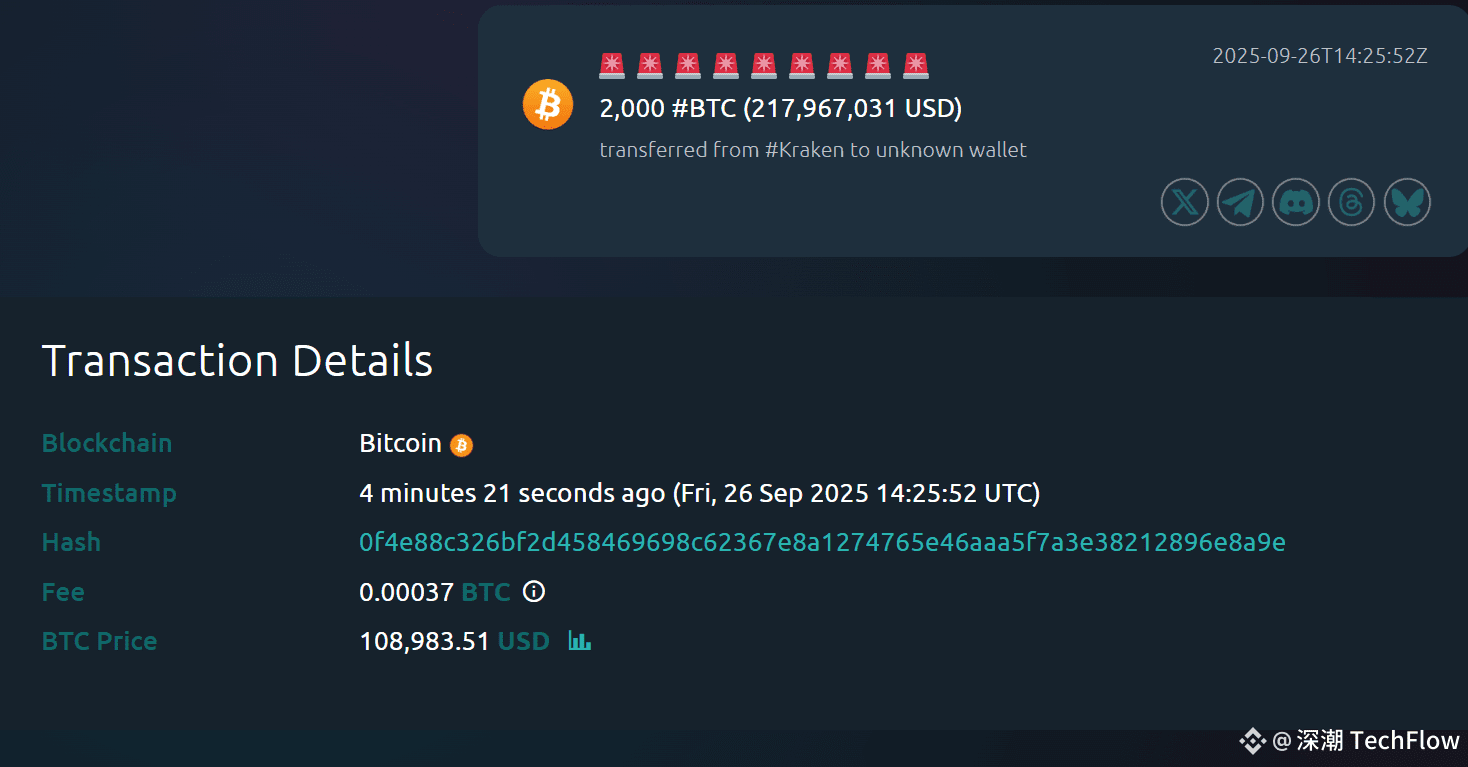Screen dimensions: 1468x767
Task: Click the Binance logo in watermark
Action: tap(1252, 741)
